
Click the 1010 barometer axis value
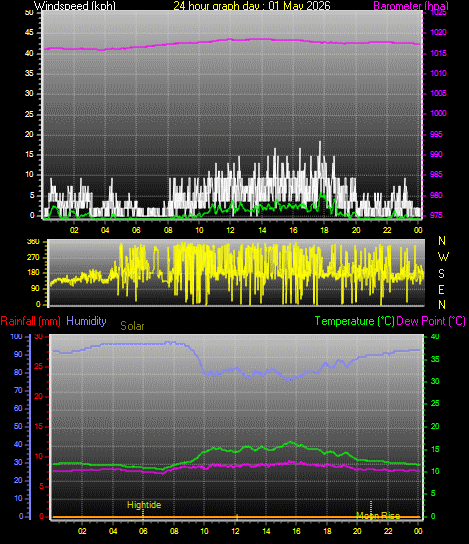(439, 73)
